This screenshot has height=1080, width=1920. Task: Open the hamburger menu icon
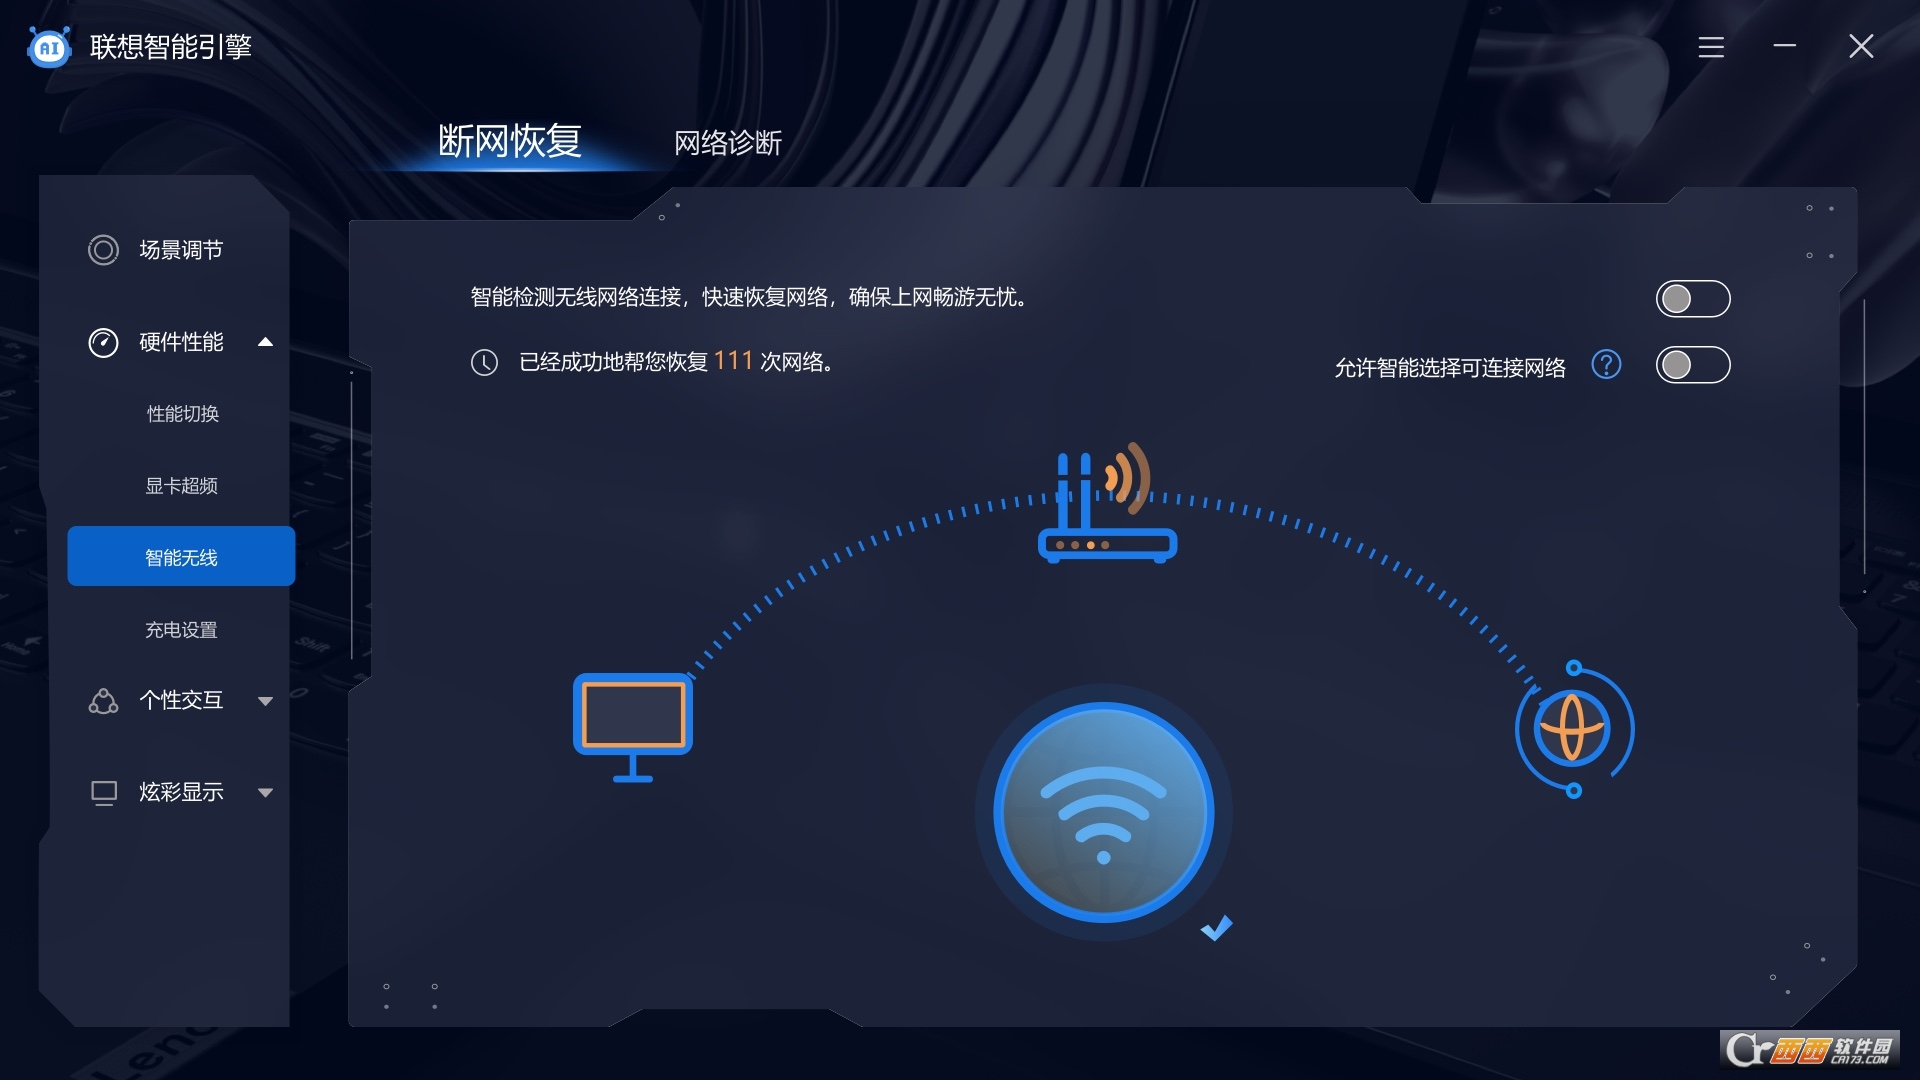click(1711, 47)
